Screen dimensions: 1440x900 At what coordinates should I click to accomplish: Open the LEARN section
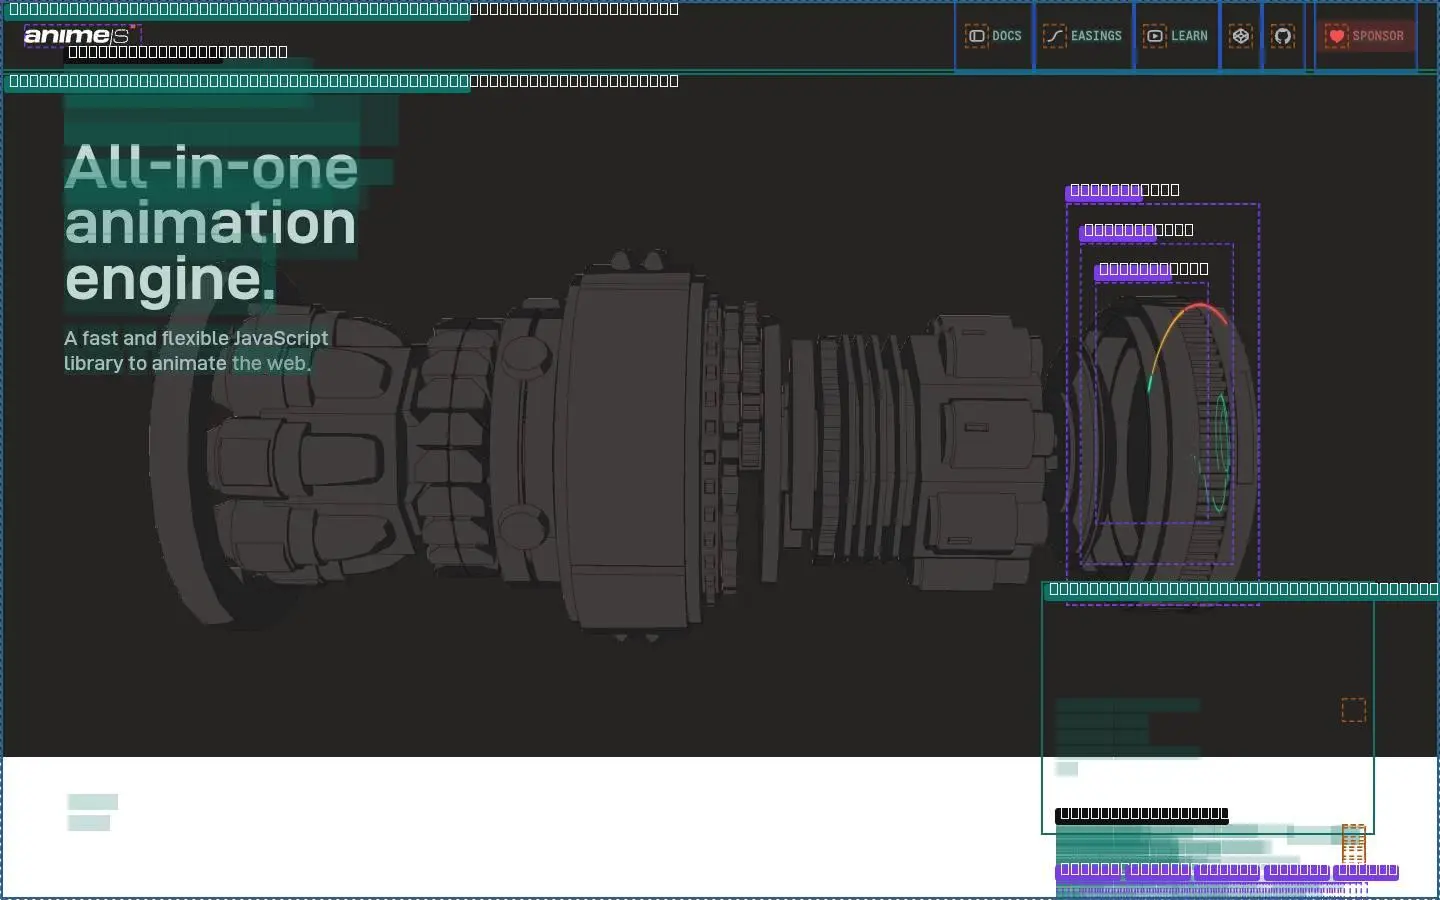coord(1176,36)
